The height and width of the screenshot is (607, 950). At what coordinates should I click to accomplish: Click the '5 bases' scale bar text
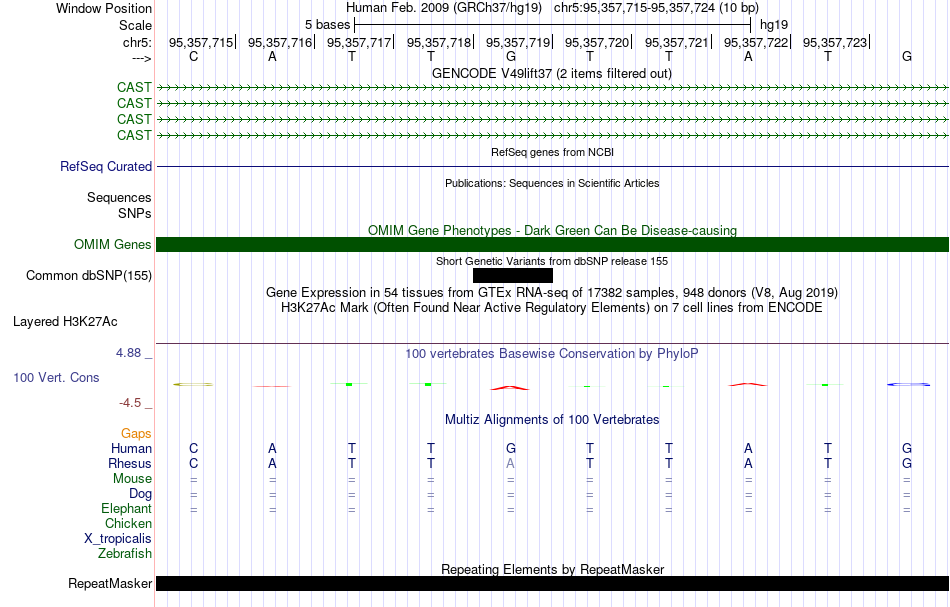pyautogui.click(x=327, y=25)
